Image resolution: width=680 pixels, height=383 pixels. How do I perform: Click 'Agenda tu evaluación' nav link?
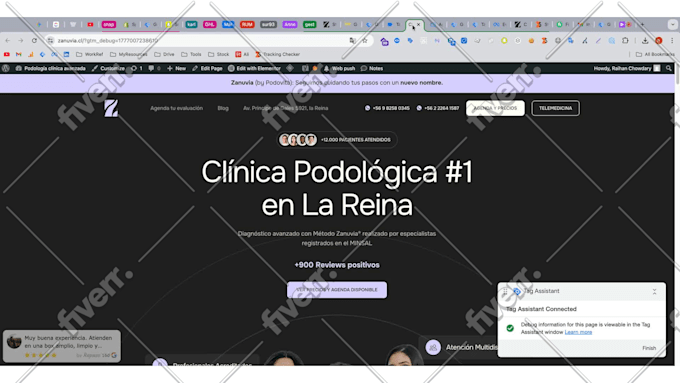tap(177, 108)
